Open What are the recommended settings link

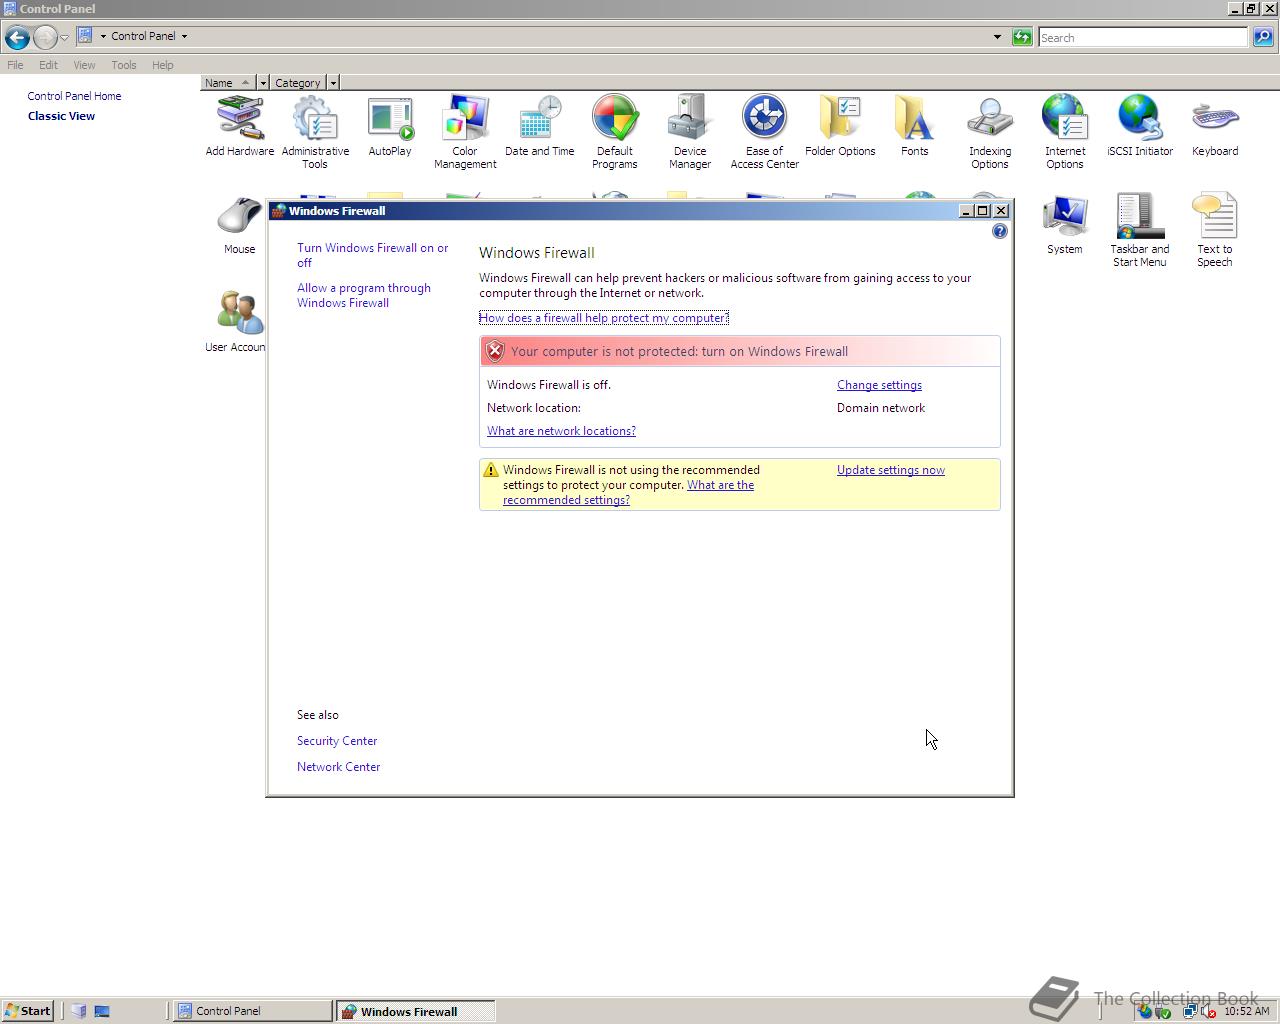(x=628, y=492)
